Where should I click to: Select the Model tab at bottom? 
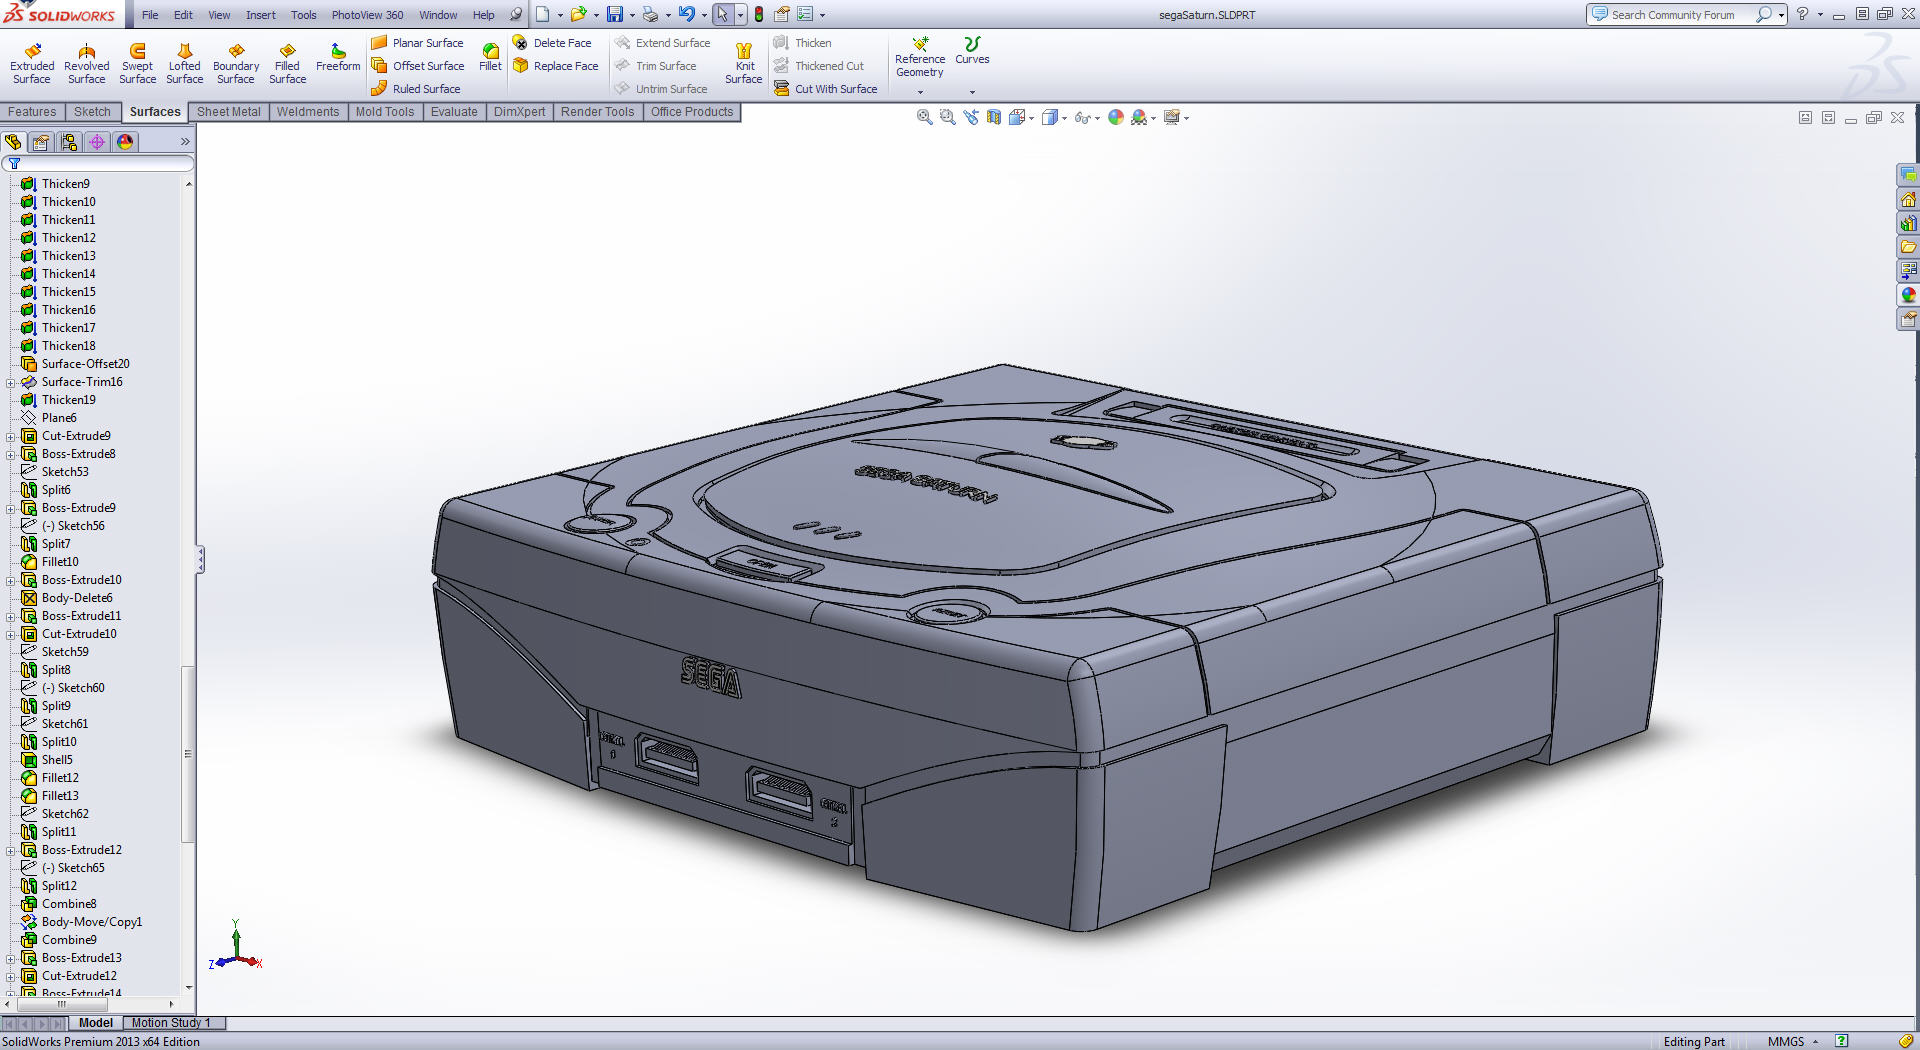(x=96, y=1023)
